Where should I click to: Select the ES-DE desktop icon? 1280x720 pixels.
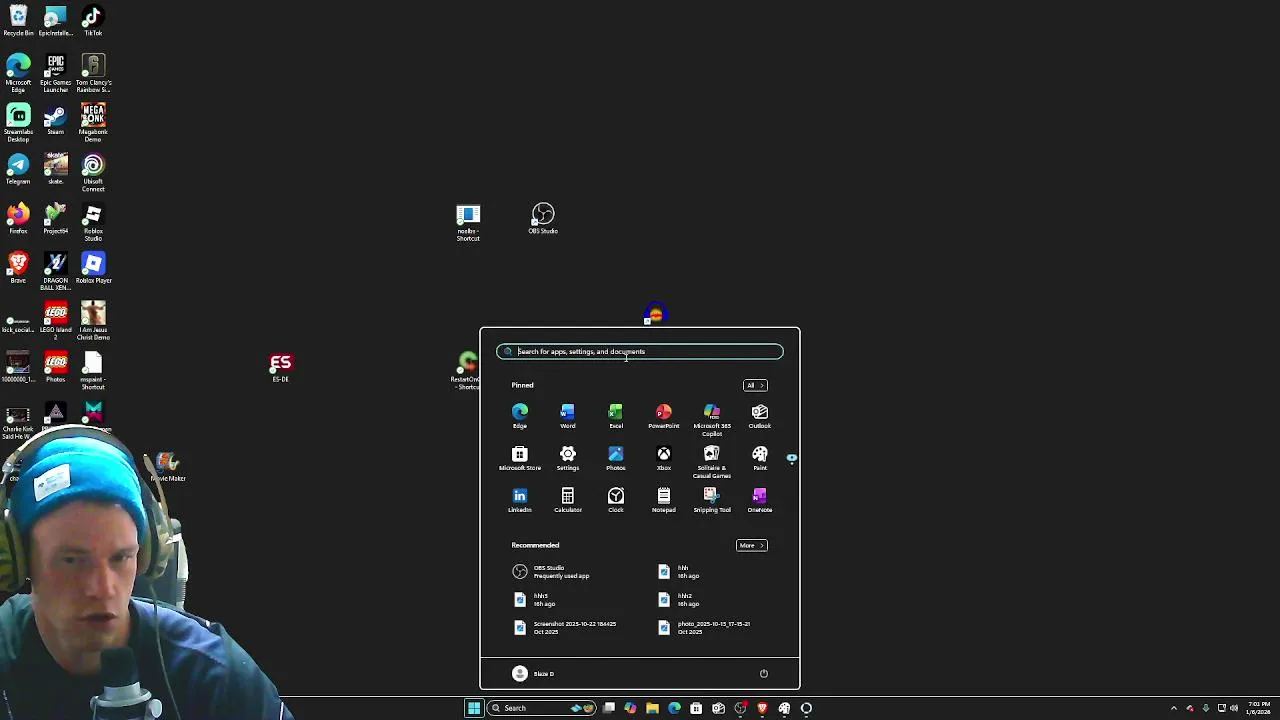pyautogui.click(x=281, y=367)
